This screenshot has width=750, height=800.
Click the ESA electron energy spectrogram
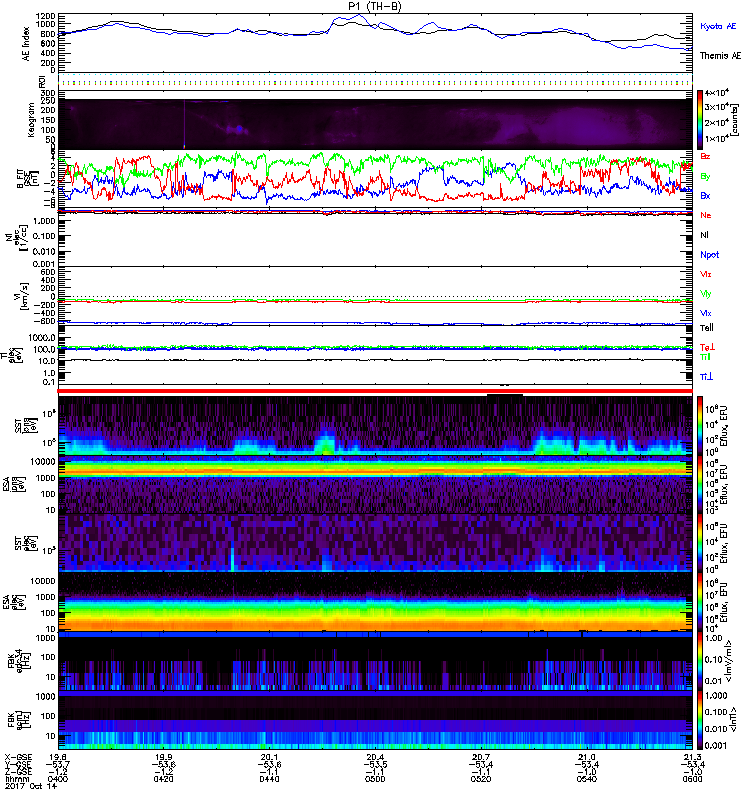tap(375, 602)
